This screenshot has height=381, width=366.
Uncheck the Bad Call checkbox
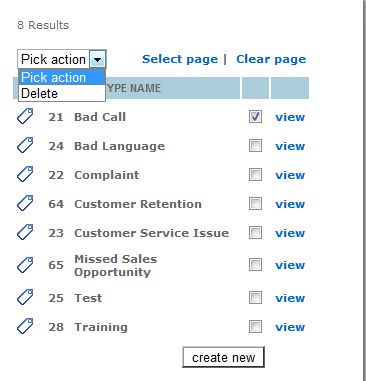(x=255, y=117)
